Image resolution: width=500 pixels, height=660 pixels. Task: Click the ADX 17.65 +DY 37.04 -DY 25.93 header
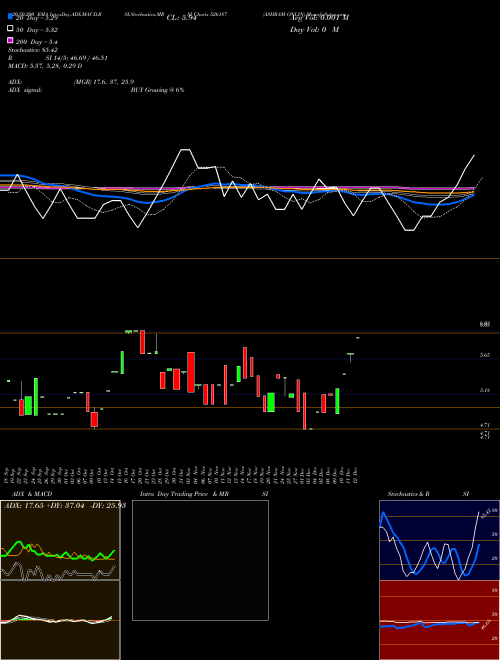pos(65,505)
